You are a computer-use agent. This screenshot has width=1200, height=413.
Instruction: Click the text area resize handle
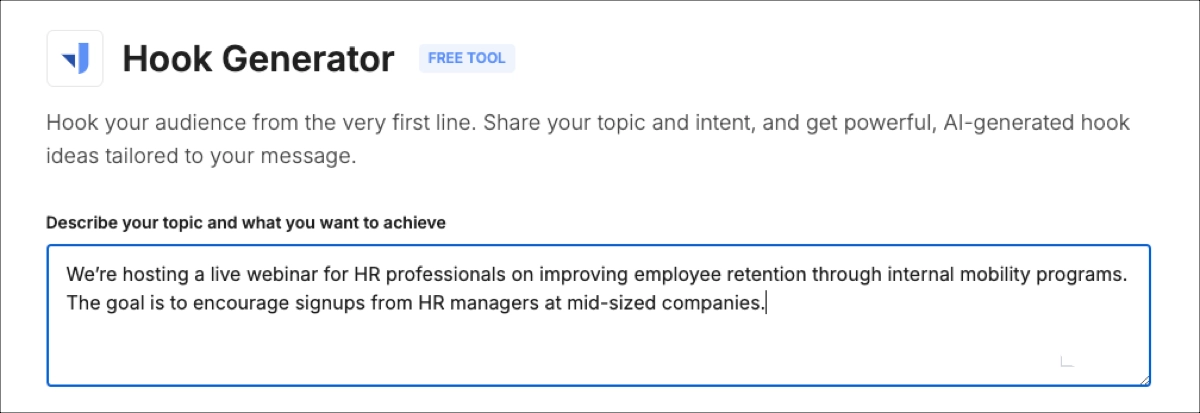click(x=1143, y=379)
